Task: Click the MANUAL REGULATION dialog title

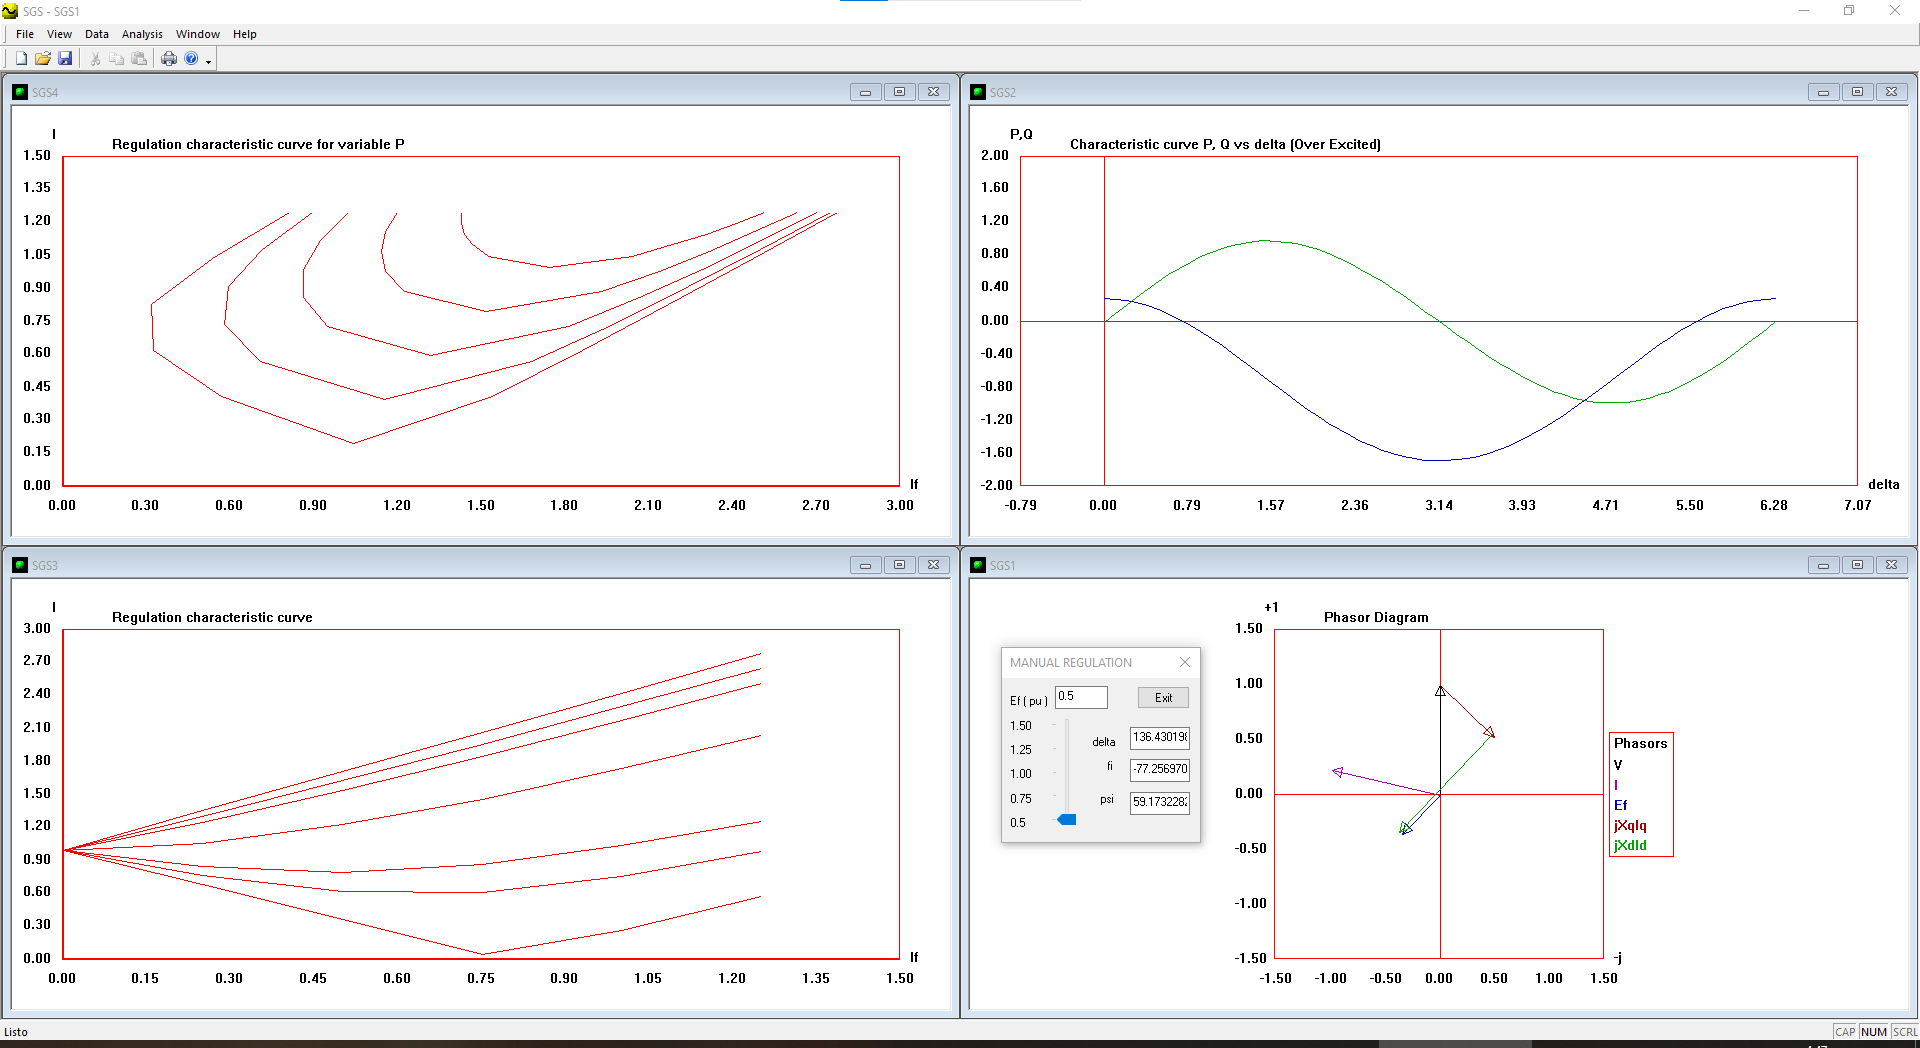Action: 1071,663
